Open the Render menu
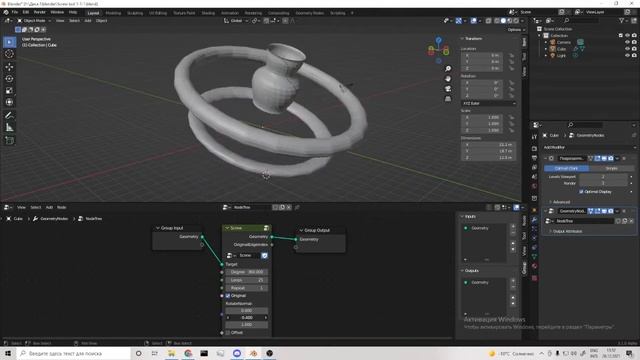The image size is (640, 360). pyautogui.click(x=40, y=12)
